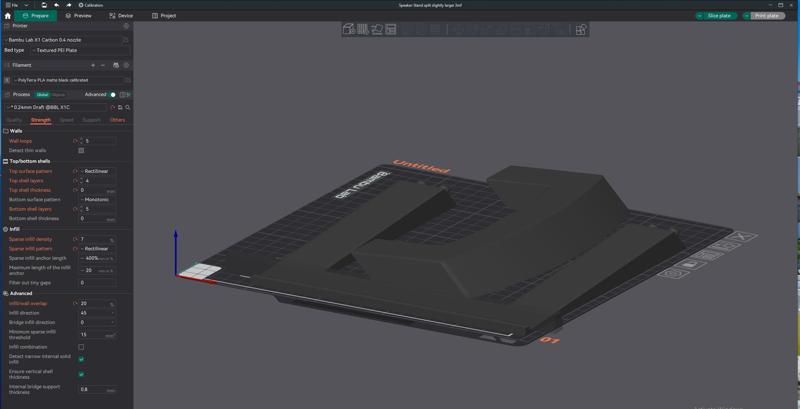Reset the Sparse infill density value
The image size is (800, 409).
75,239
